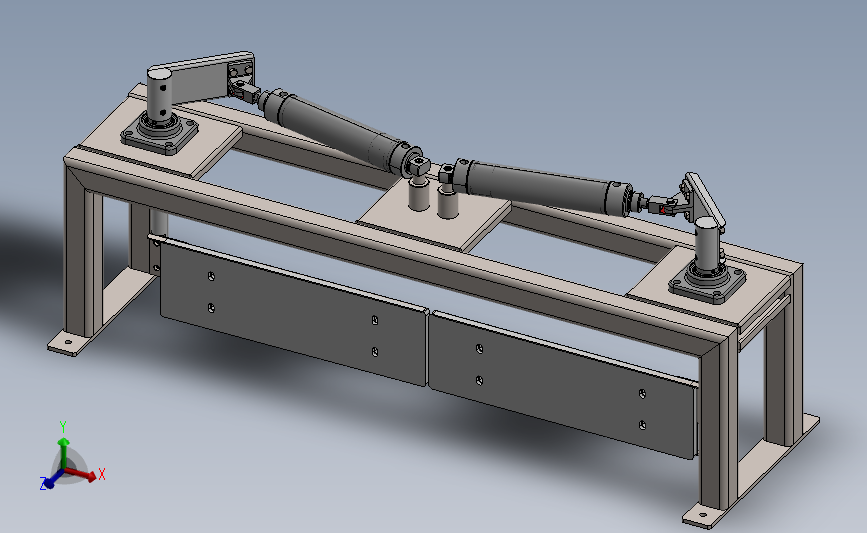The image size is (867, 533).
Task: Select the right square flange bearing
Action: click(x=707, y=284)
